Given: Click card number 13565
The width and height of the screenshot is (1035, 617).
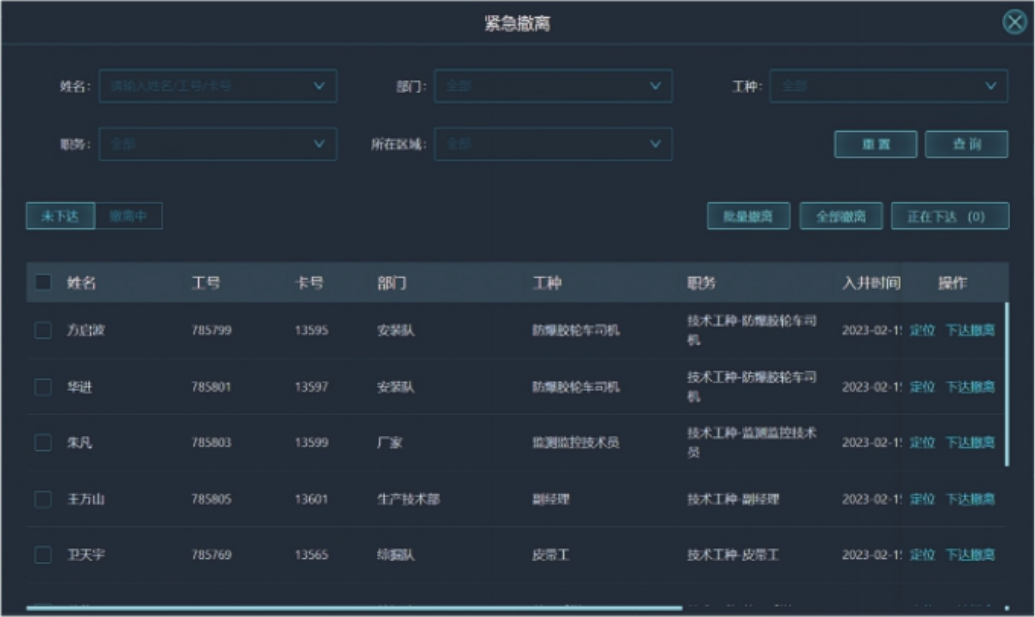Looking at the screenshot, I should pyautogui.click(x=311, y=554).
